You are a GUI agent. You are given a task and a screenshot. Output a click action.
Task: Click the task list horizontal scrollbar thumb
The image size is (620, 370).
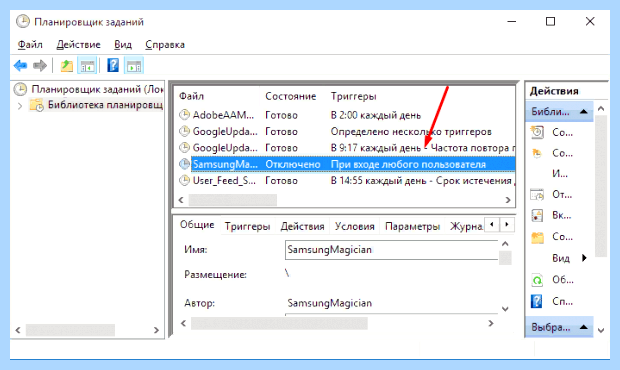tap(232, 200)
